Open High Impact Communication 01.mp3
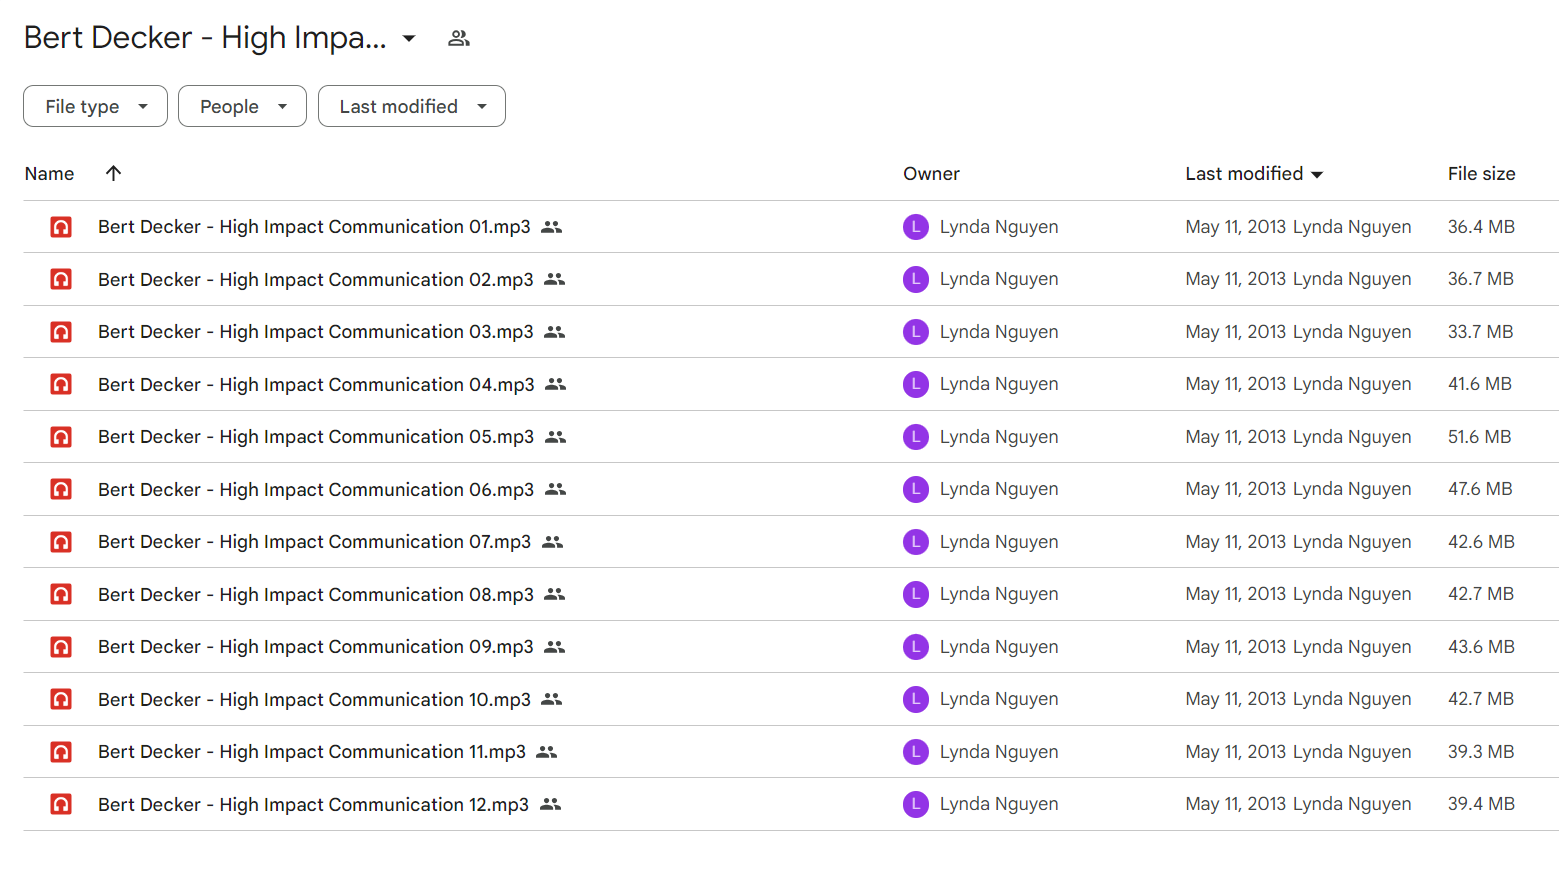The image size is (1559, 884). point(314,227)
